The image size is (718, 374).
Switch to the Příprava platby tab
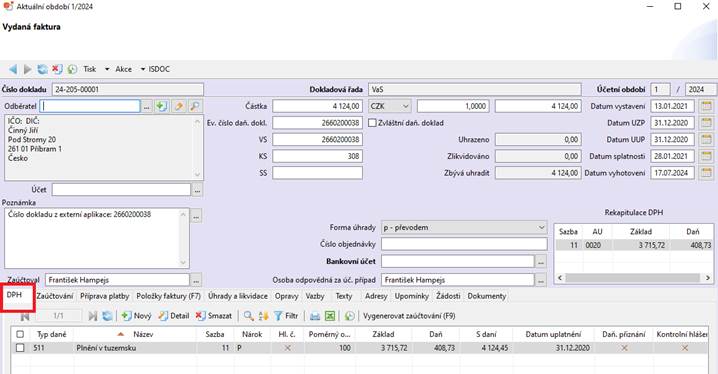point(104,296)
